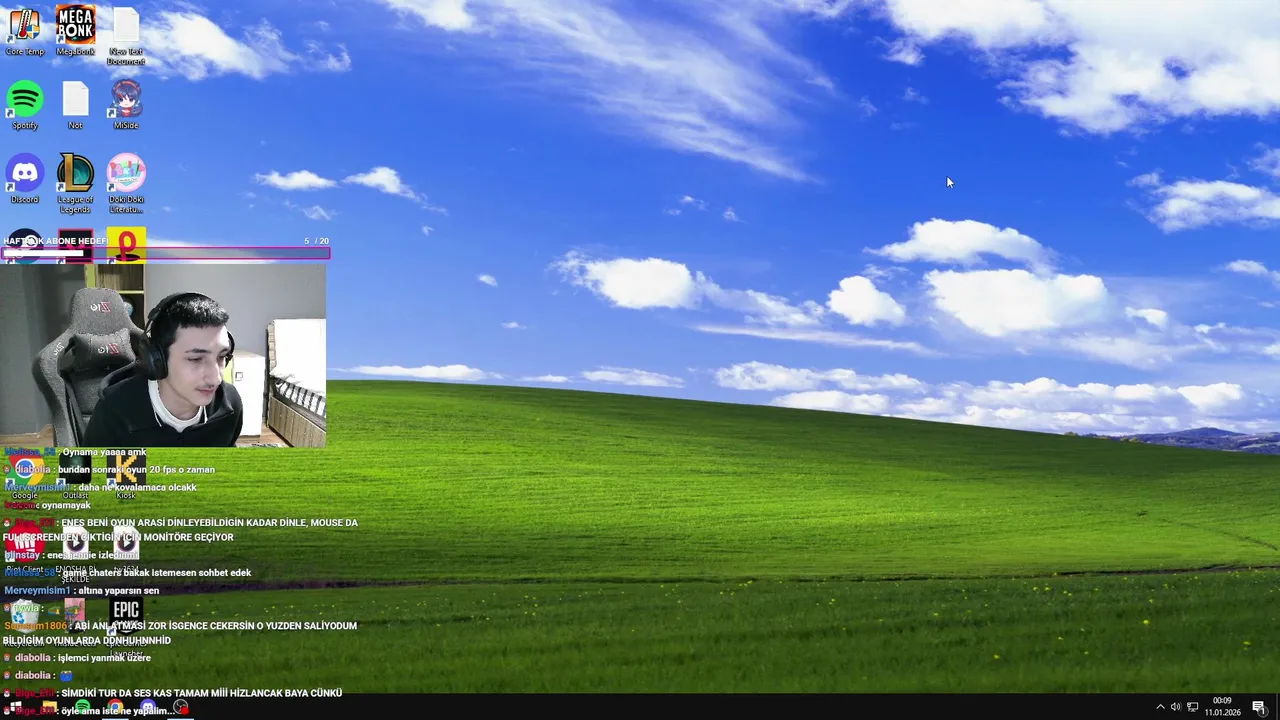Viewport: 1280px width, 720px height.
Task: Select the MiSide game desktop icon
Action: click(126, 105)
